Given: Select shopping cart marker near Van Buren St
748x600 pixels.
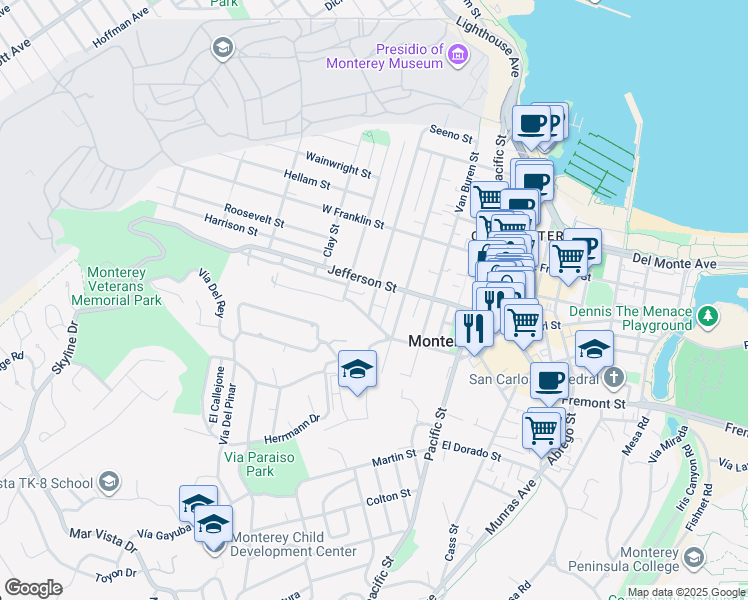Looking at the screenshot, I should click(488, 198).
